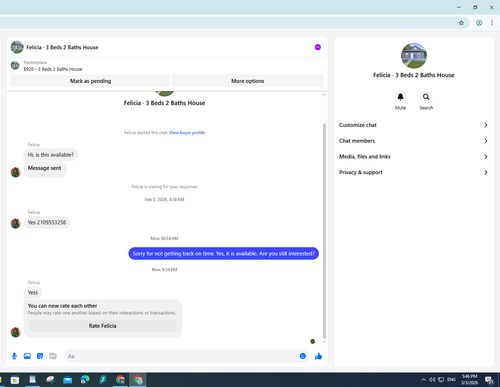Show hidden system tray icons

click(423, 380)
